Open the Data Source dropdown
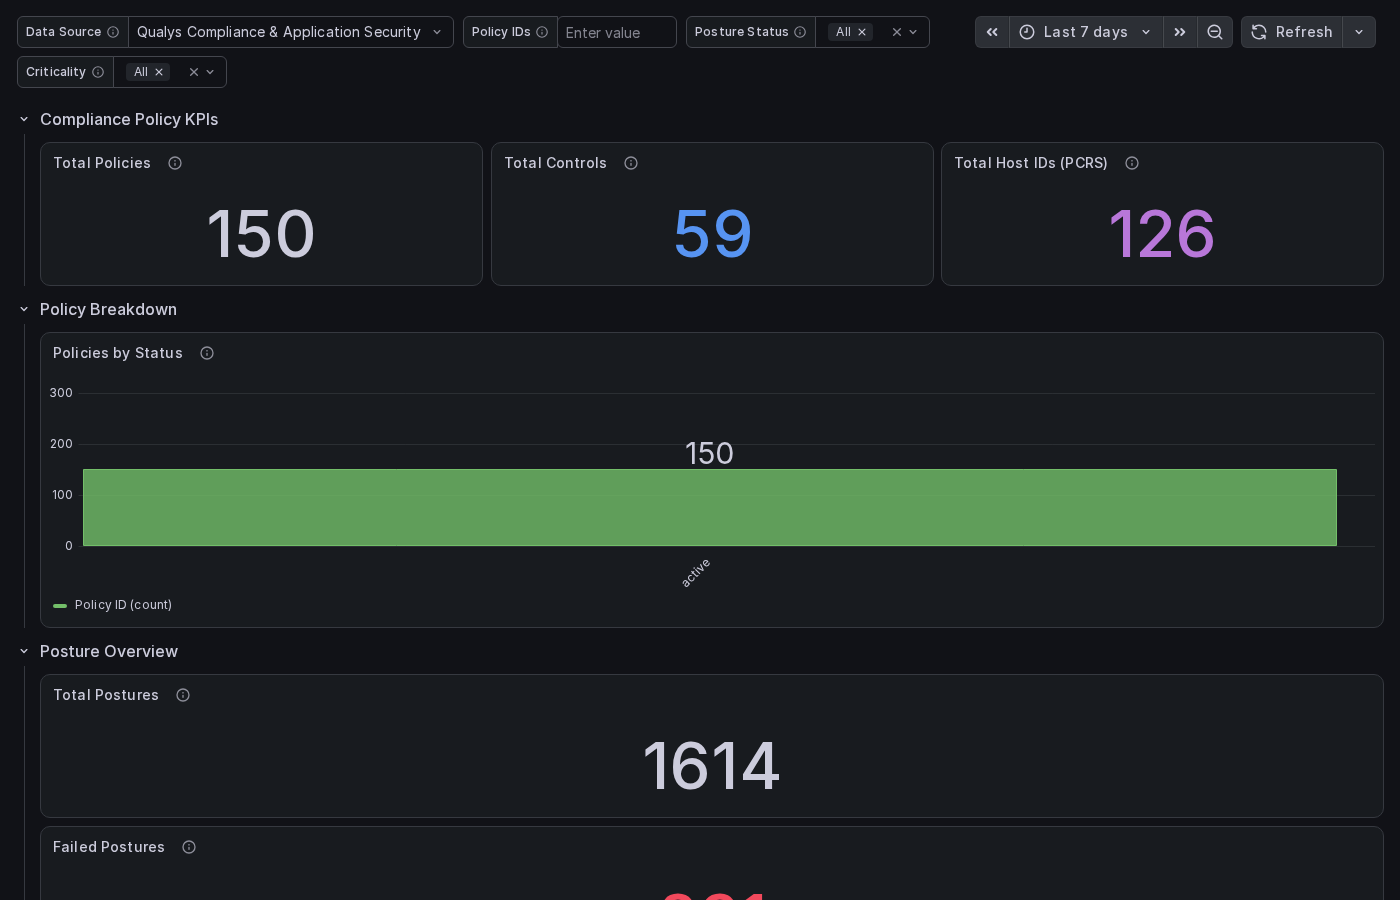This screenshot has width=1400, height=900. (291, 32)
